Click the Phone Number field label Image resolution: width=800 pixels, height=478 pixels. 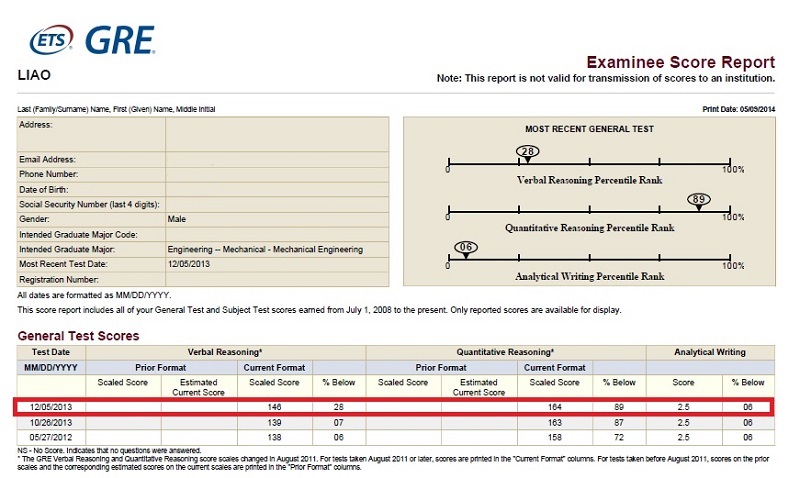click(x=48, y=174)
